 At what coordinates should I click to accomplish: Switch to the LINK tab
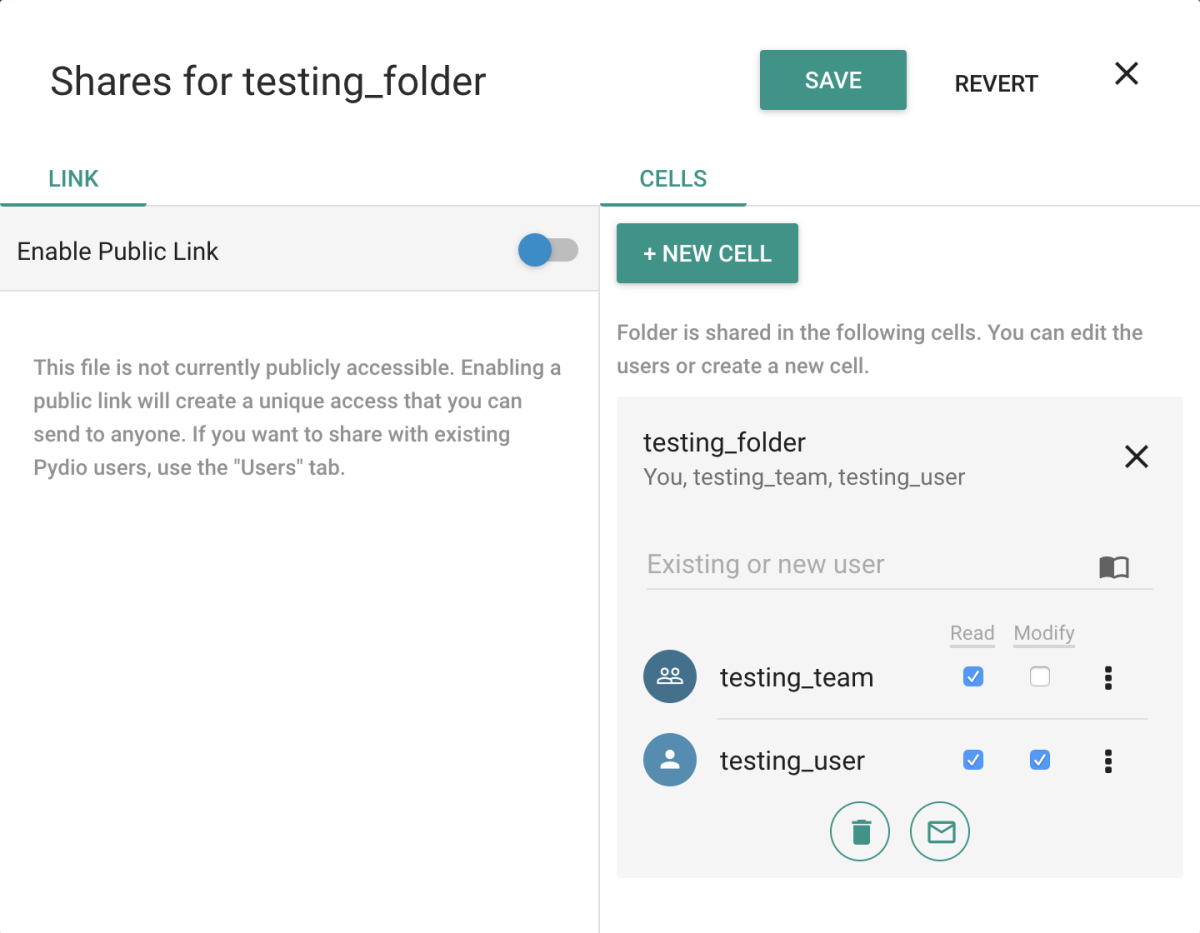point(73,179)
